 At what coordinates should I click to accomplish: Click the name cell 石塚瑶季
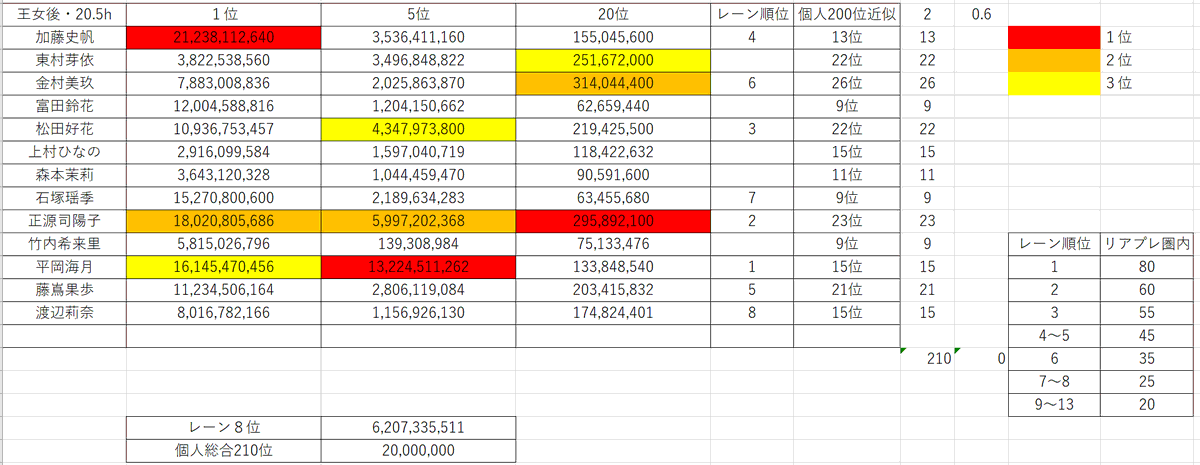65,198
